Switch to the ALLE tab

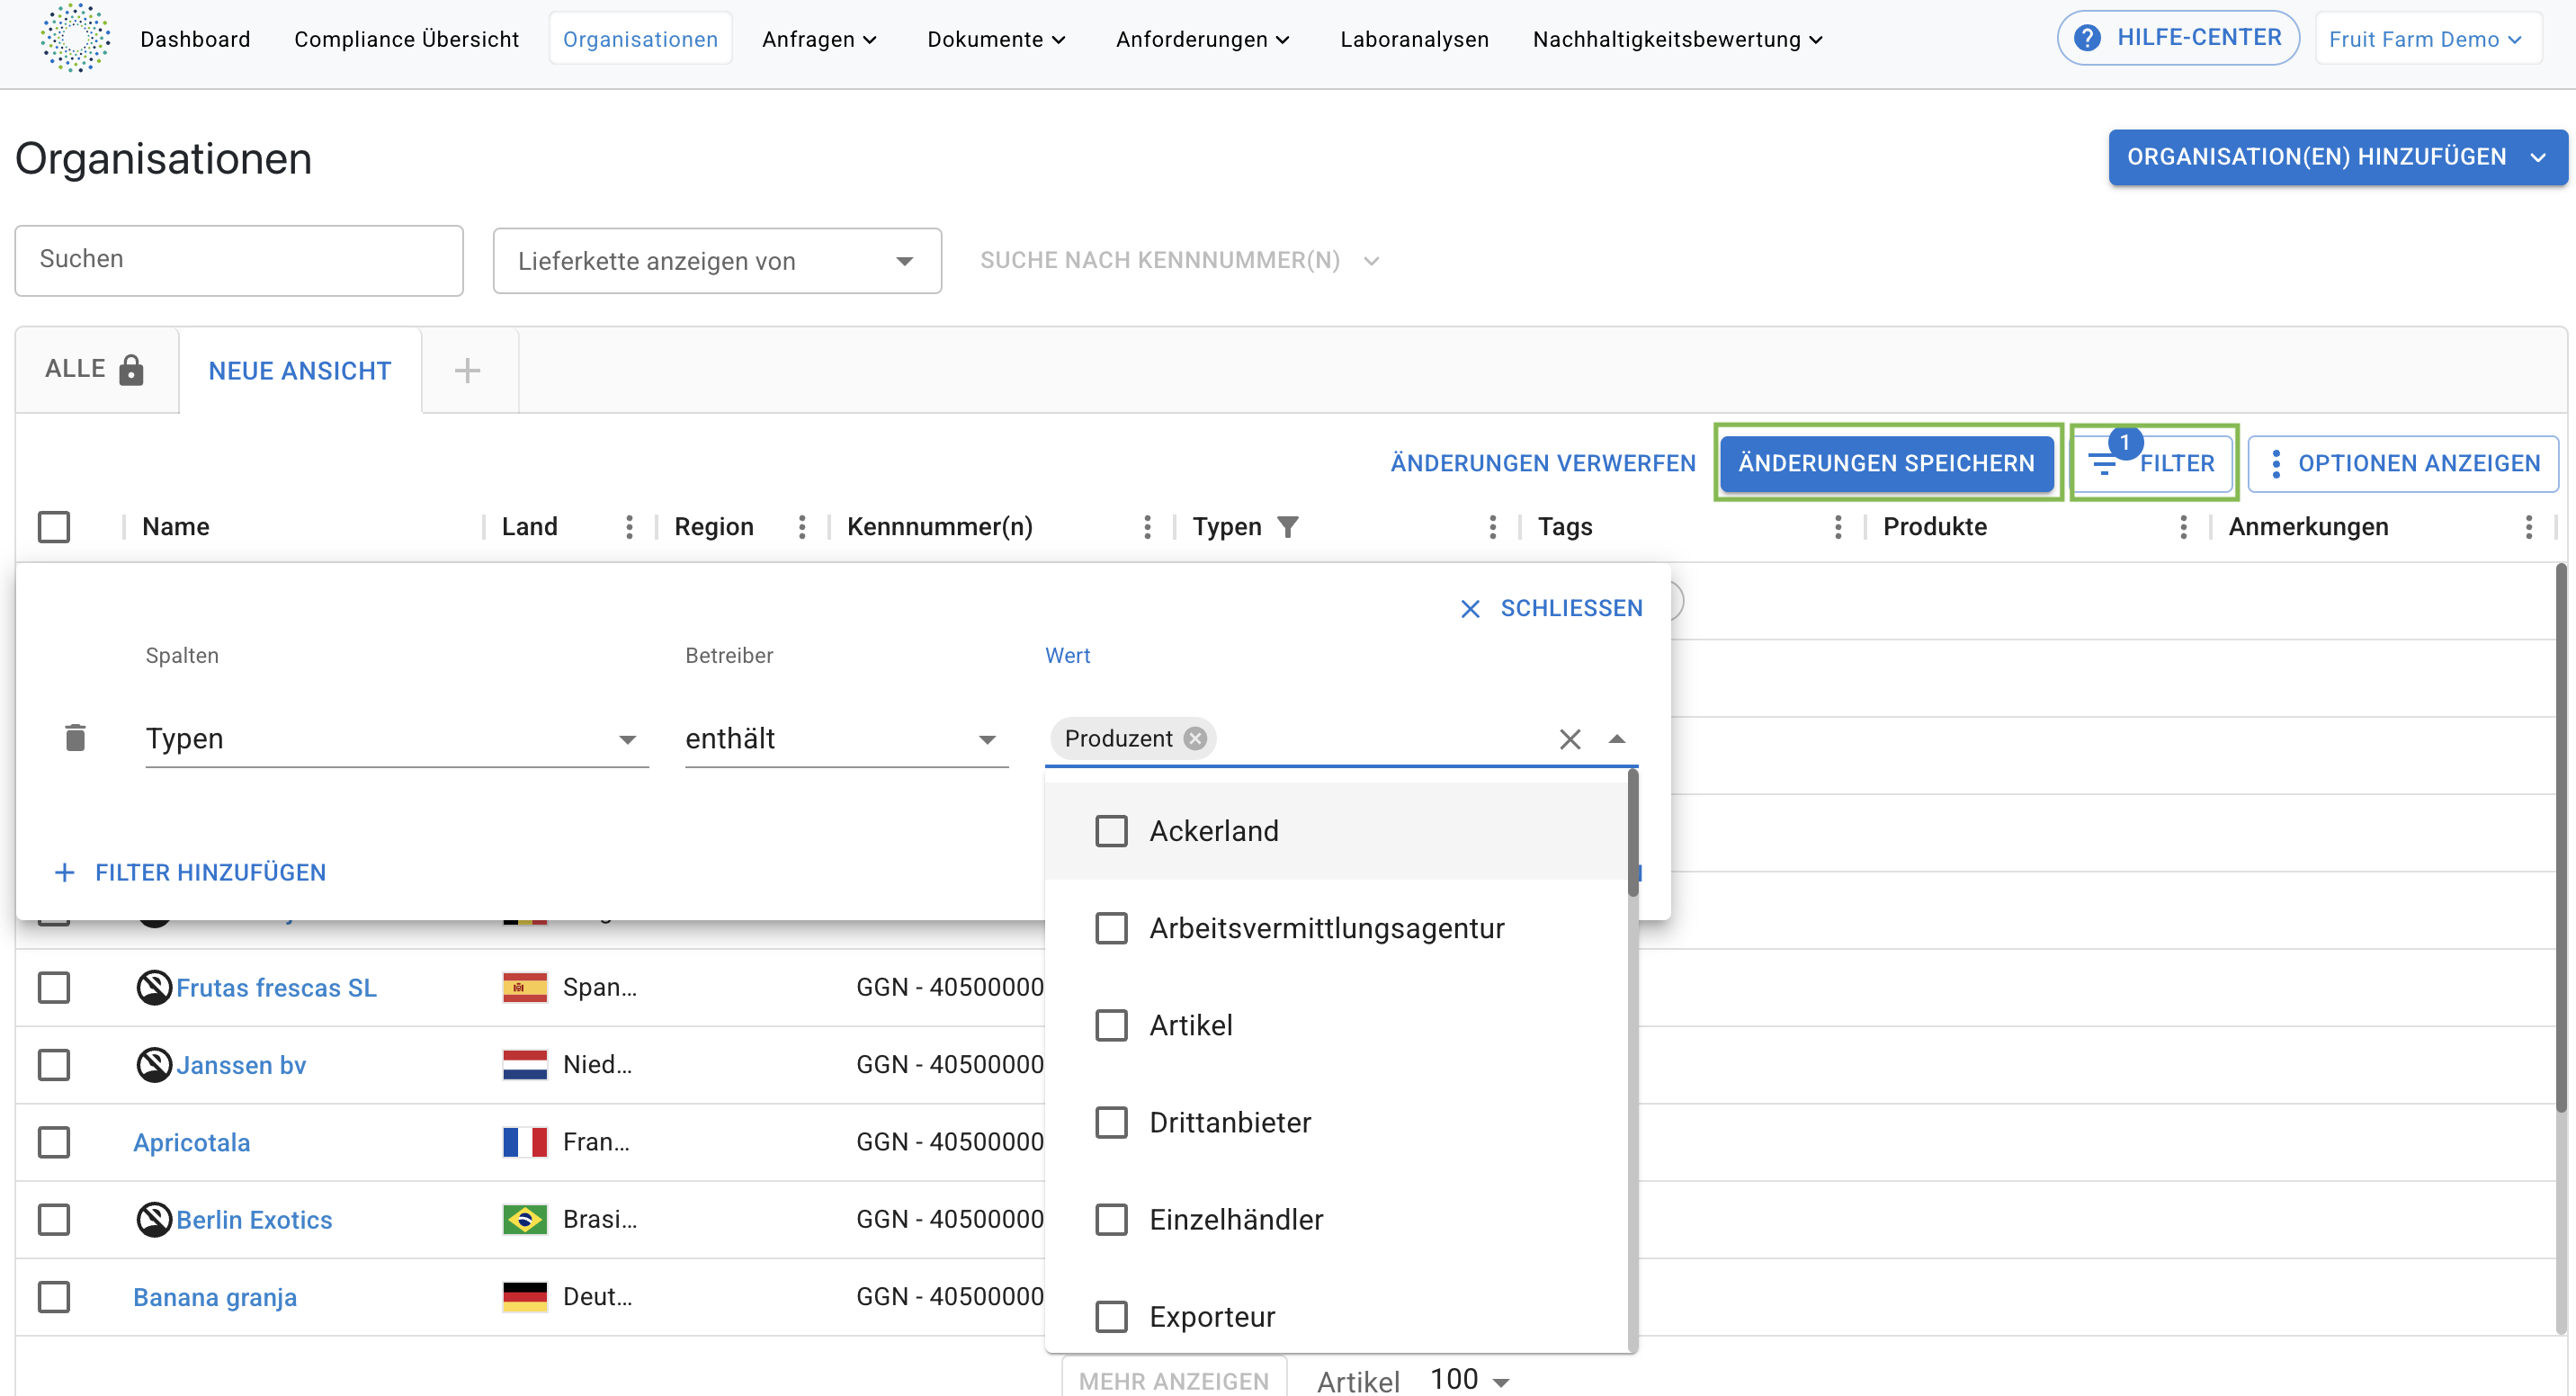point(97,370)
